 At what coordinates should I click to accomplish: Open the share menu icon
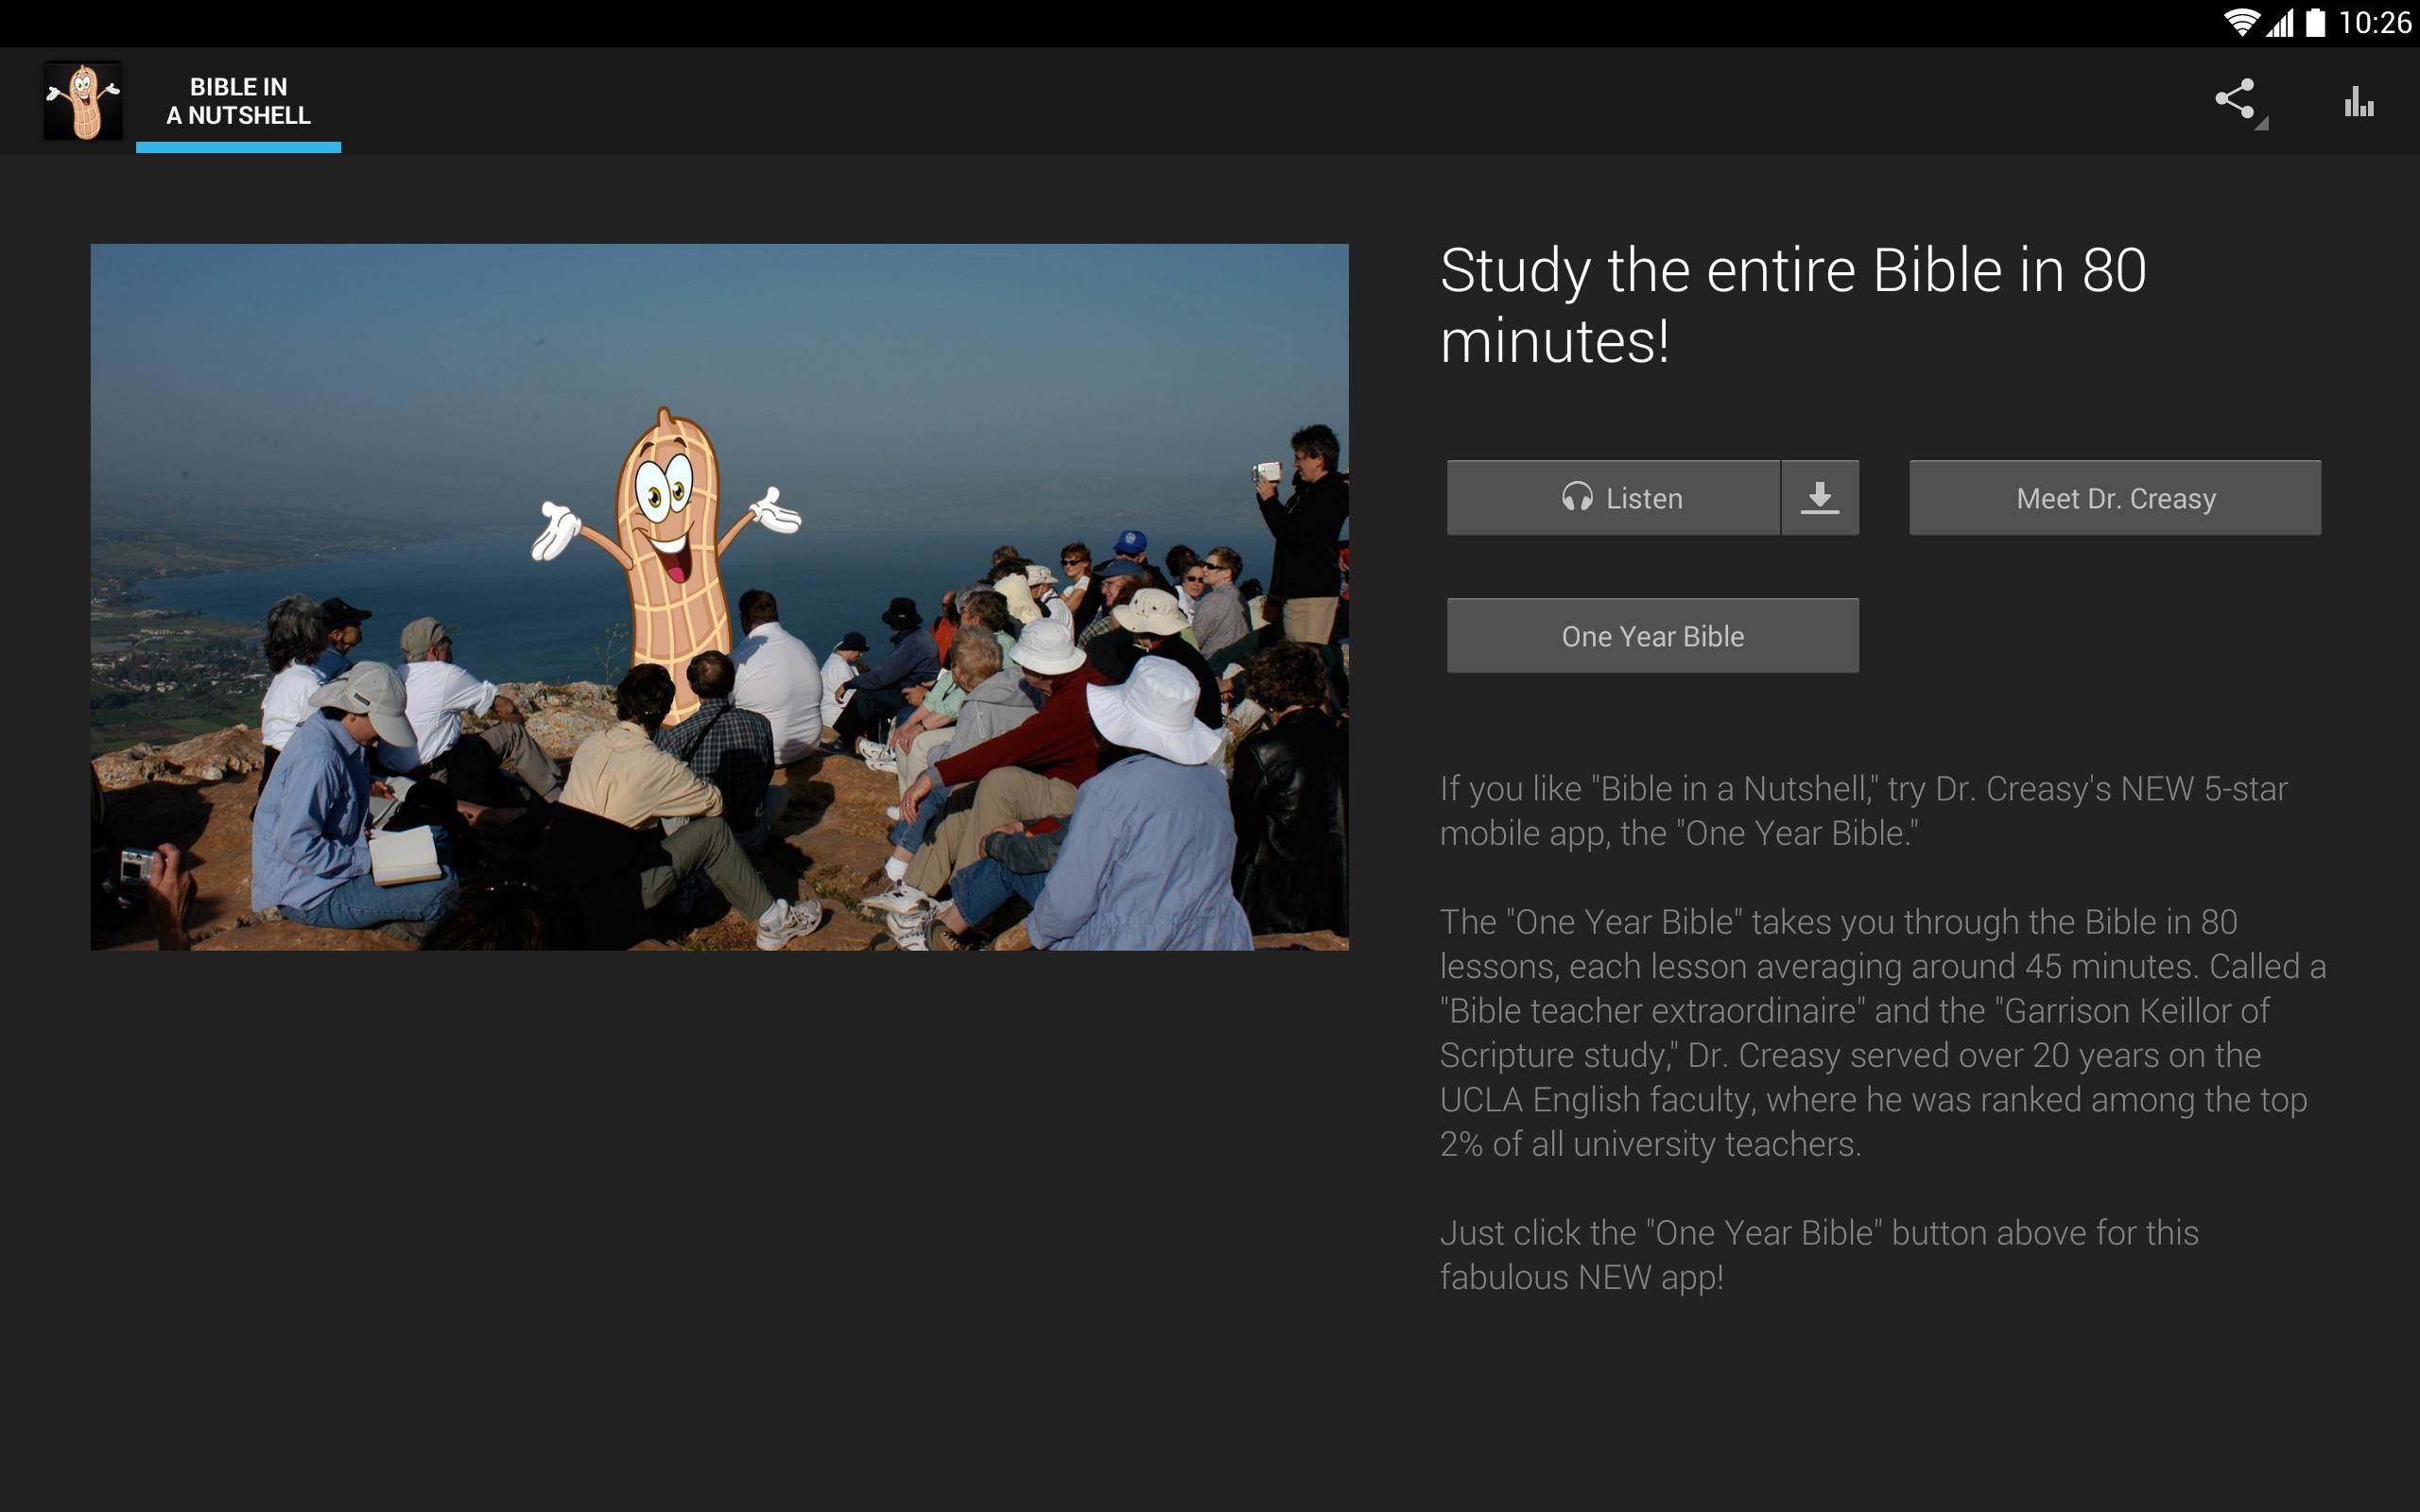coord(2237,101)
